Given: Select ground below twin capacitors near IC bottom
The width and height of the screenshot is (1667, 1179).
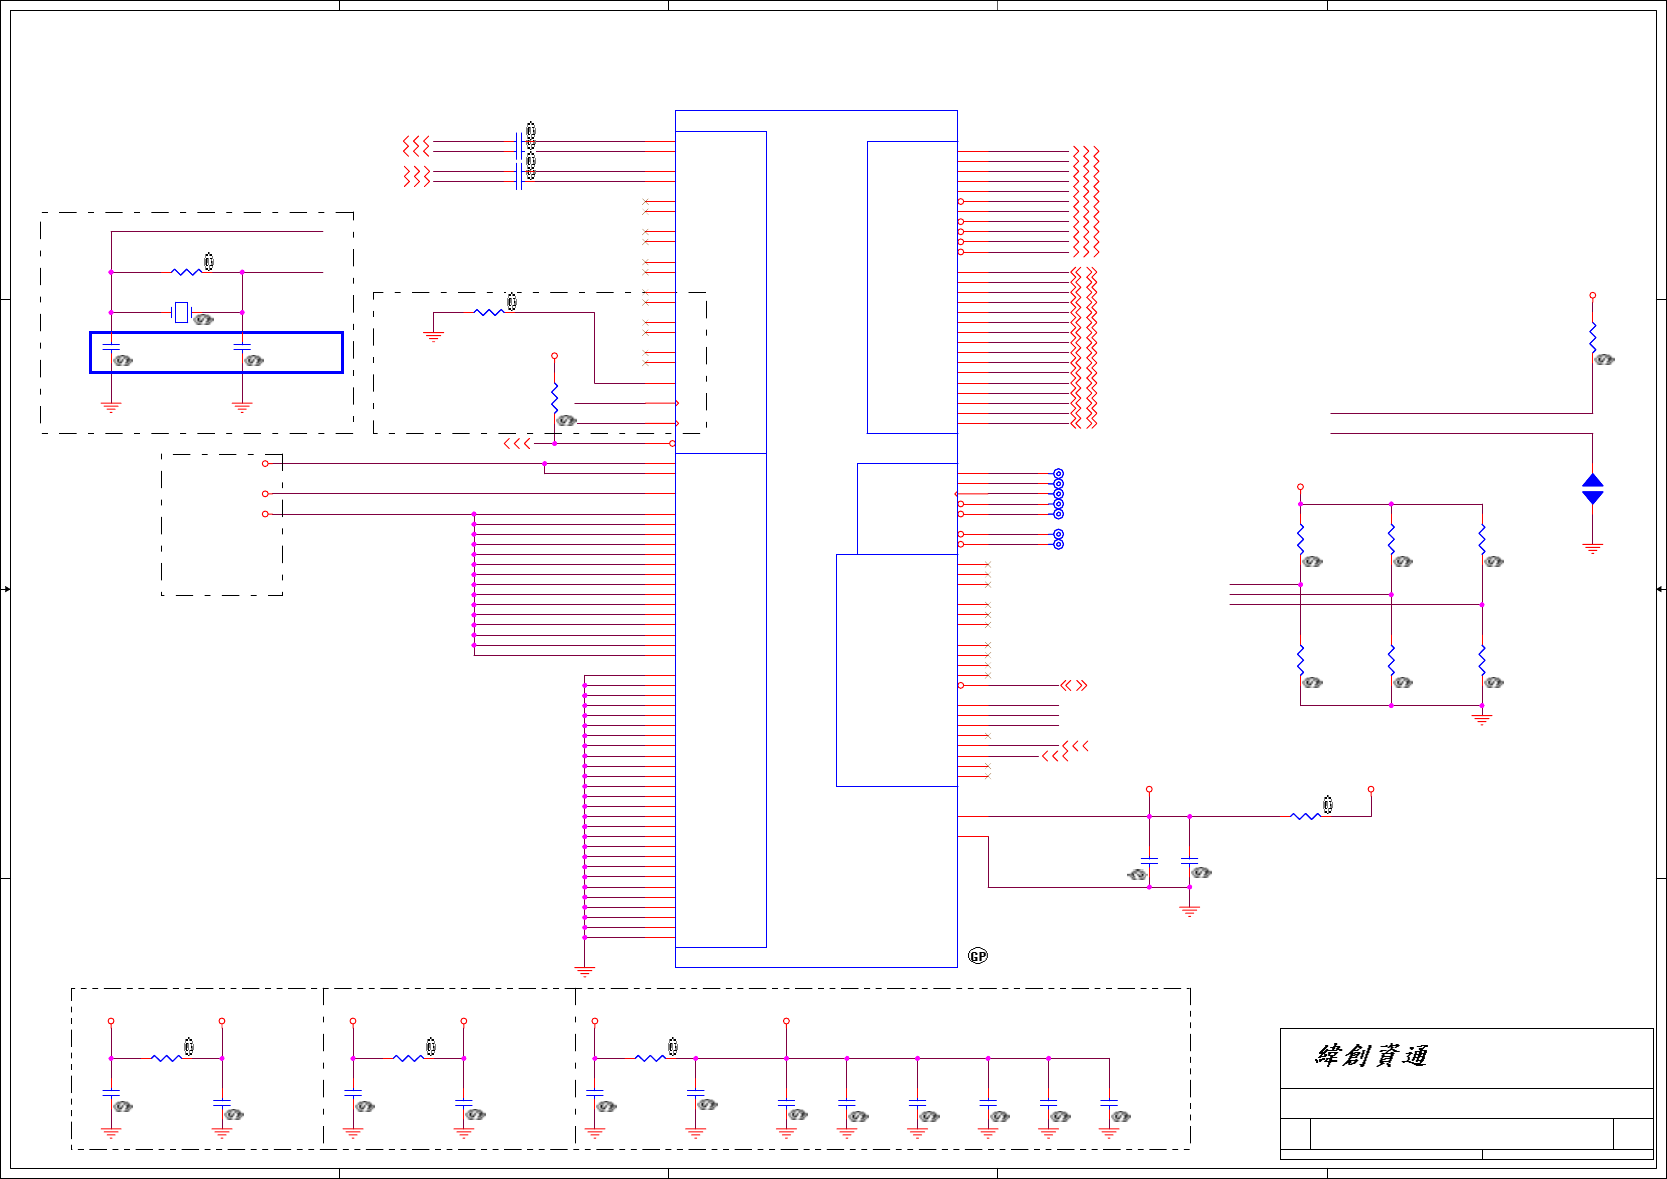Looking at the screenshot, I should tap(1189, 911).
